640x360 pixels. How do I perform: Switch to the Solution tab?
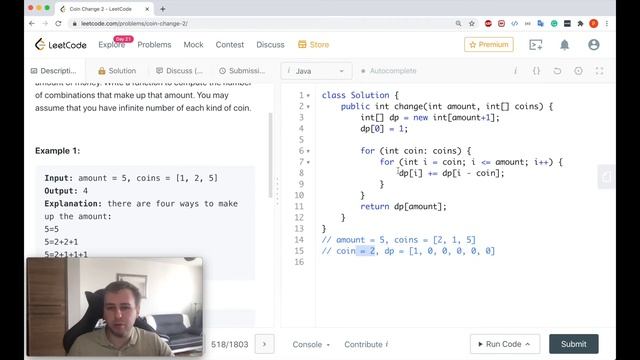click(117, 71)
